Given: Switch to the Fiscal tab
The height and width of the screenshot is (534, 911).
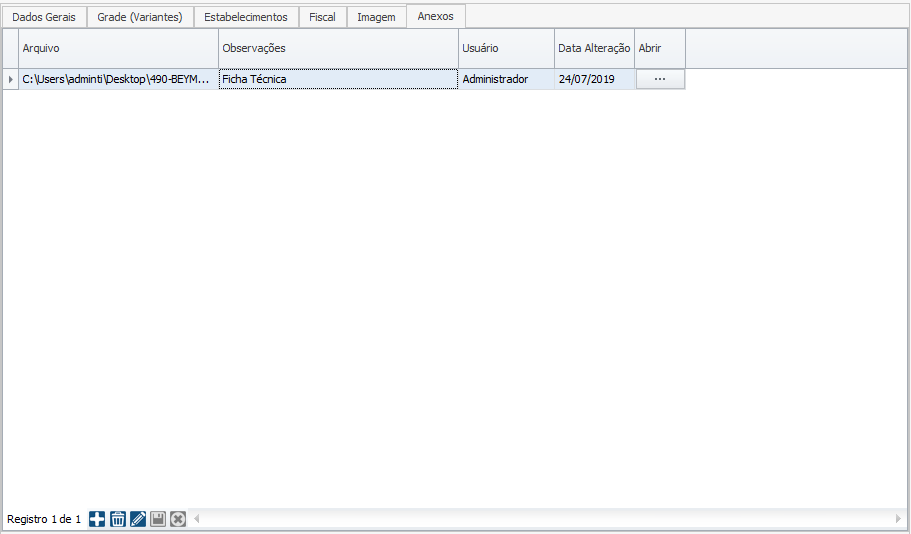Looking at the screenshot, I should pos(322,17).
